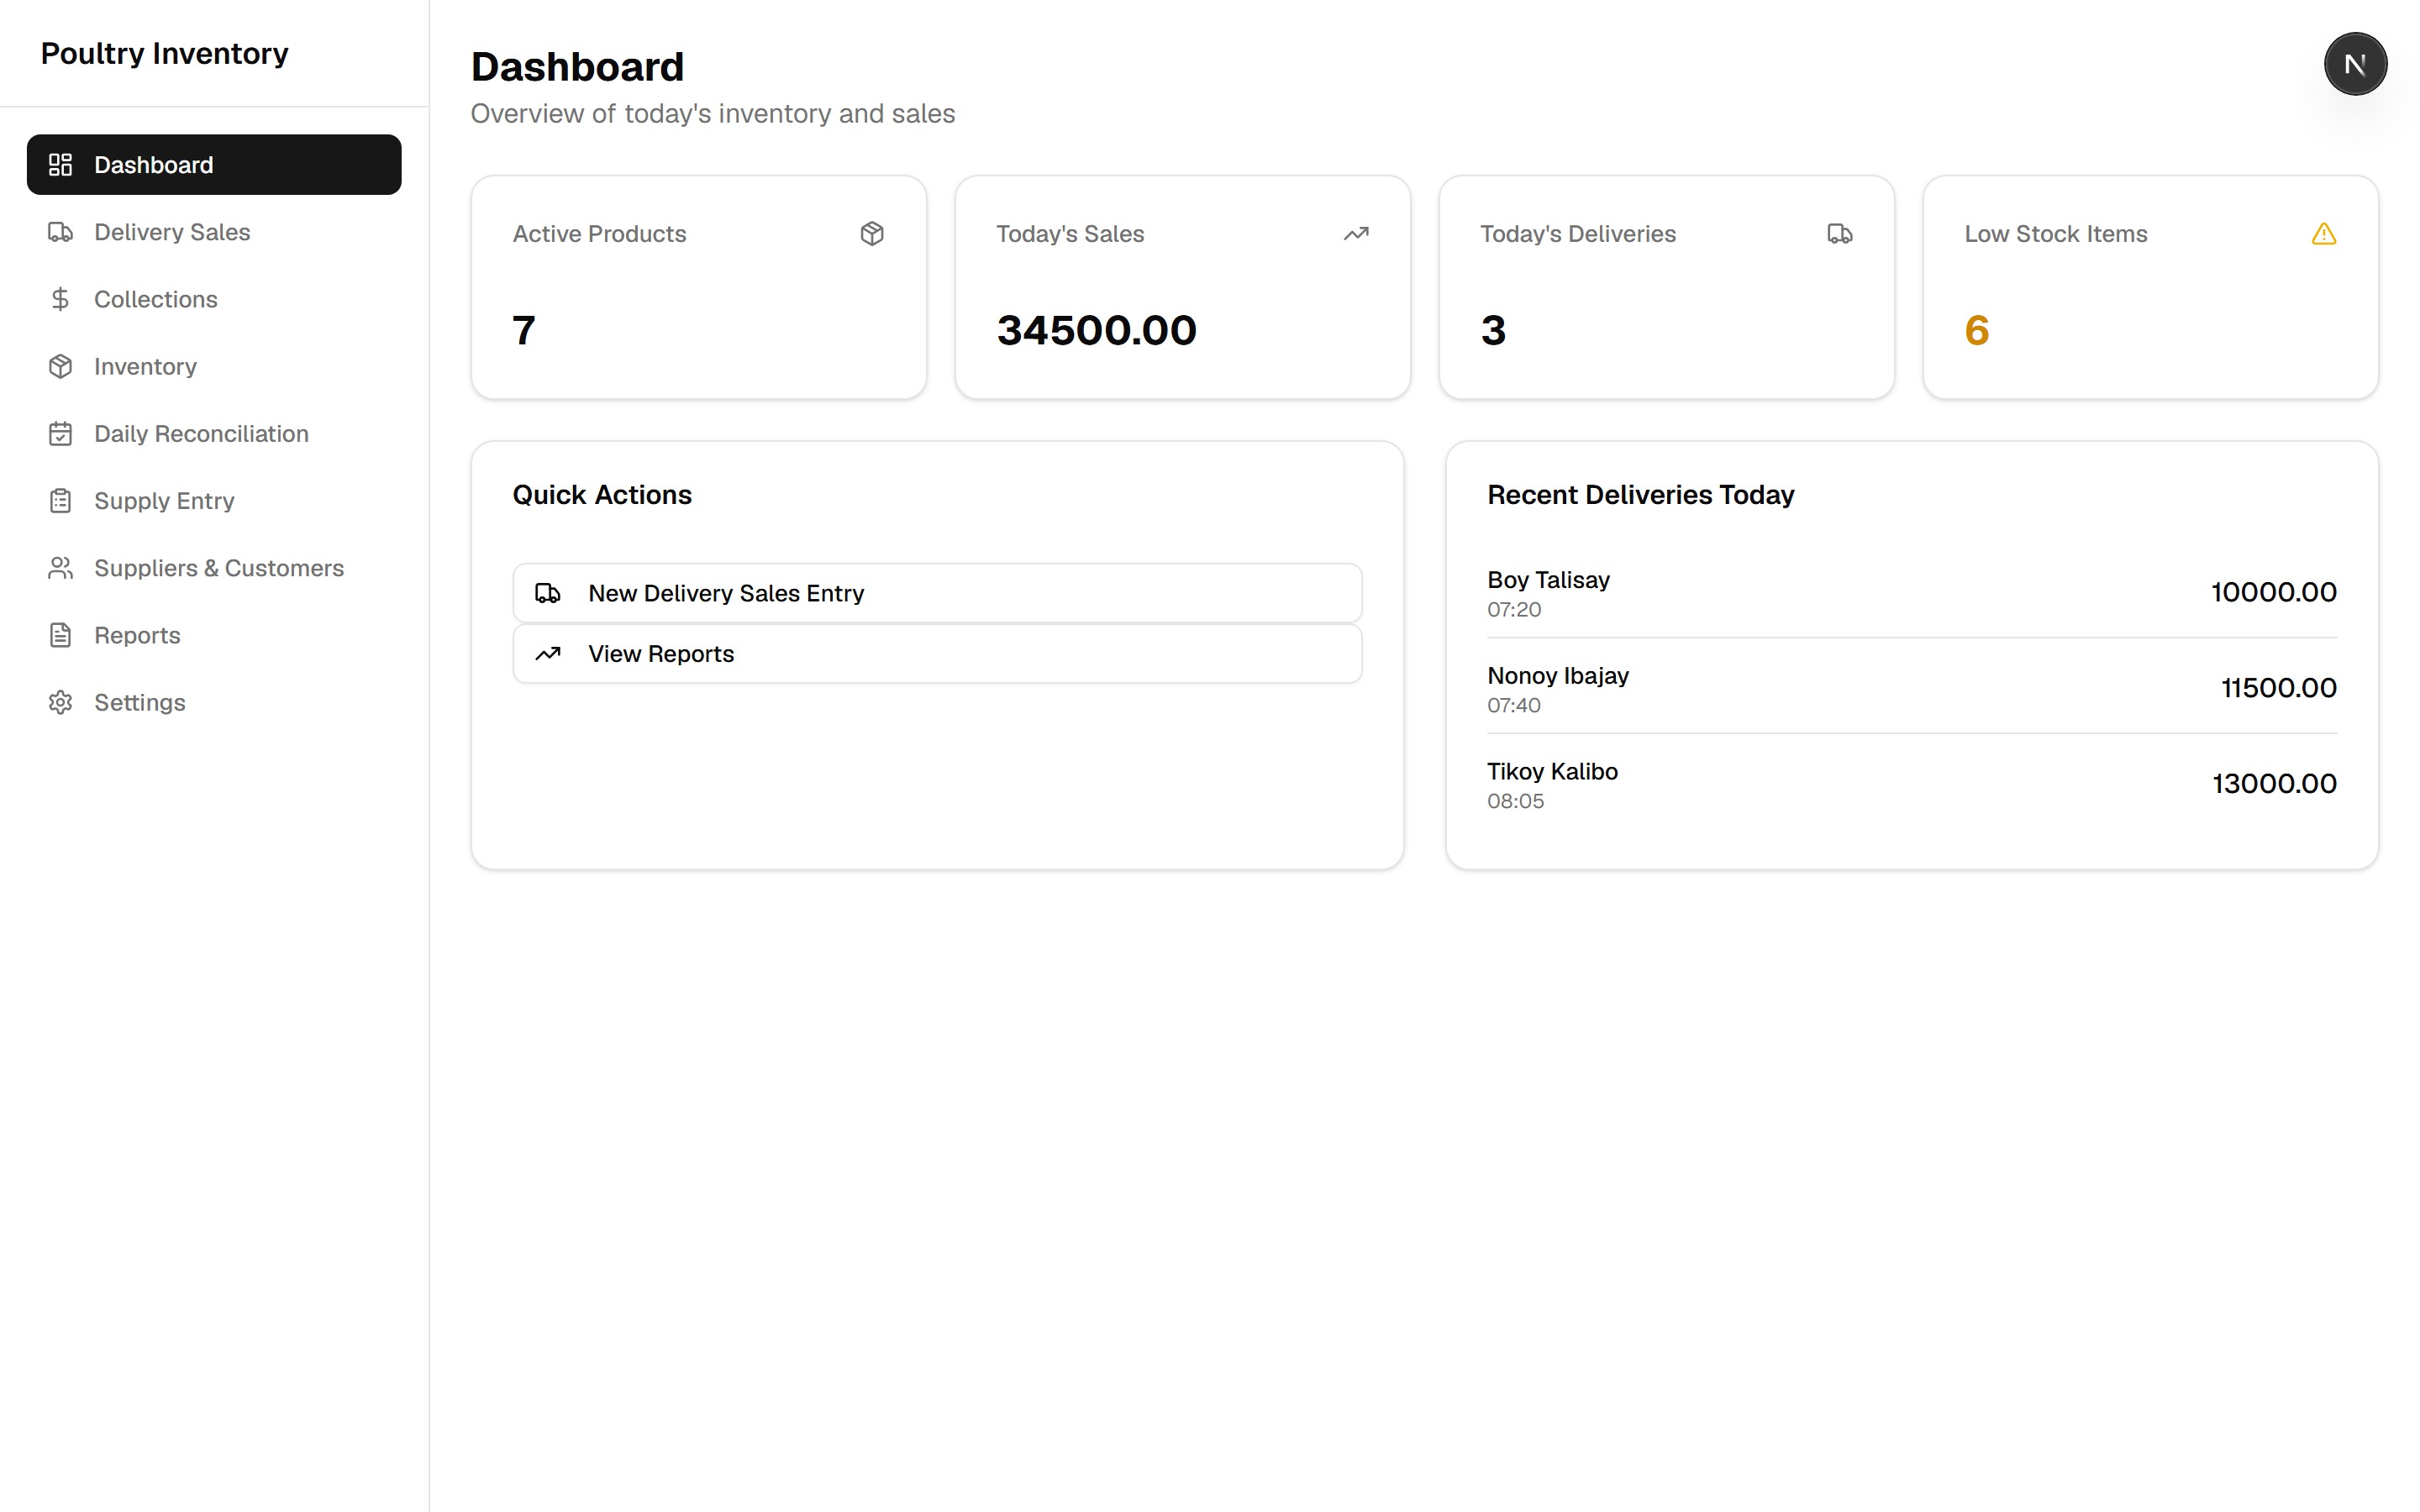This screenshot has height=1512, width=2420.
Task: Open the Boy Talisay delivery row
Action: tap(1911, 592)
